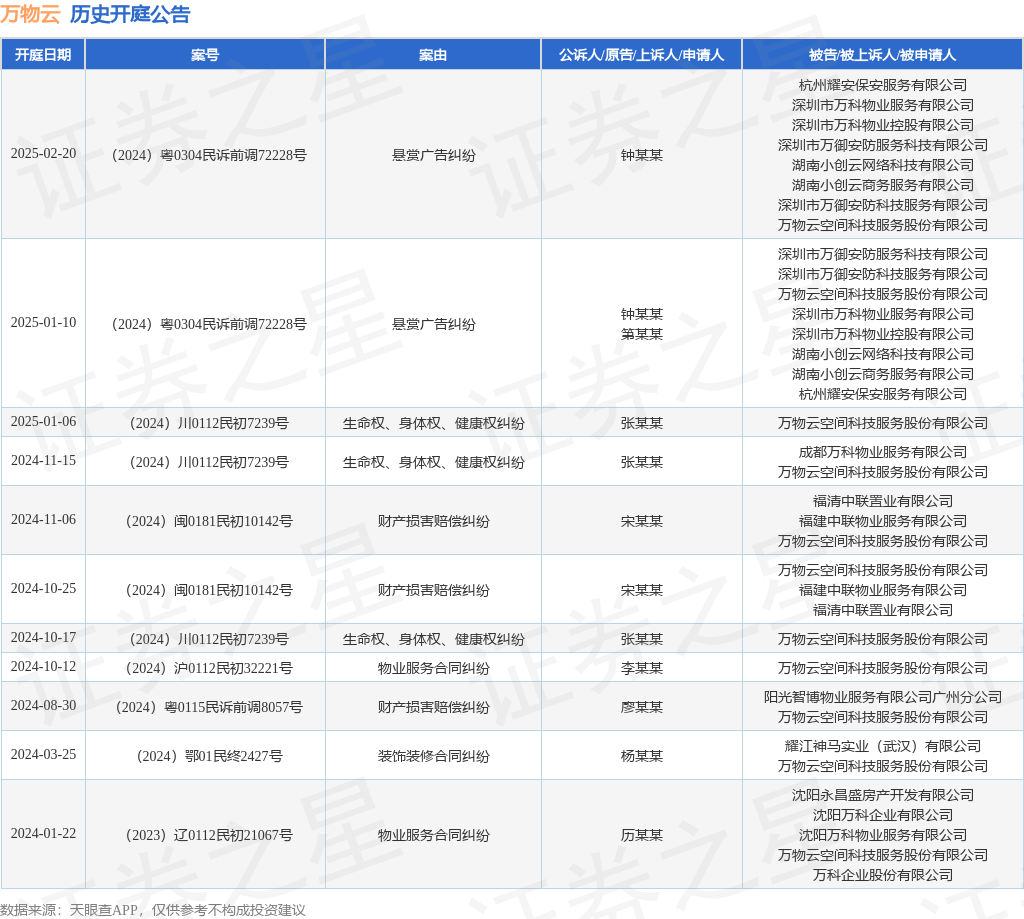Click the 公诉人/原告/上诉人/申请人 column header

pyautogui.click(x=641, y=55)
